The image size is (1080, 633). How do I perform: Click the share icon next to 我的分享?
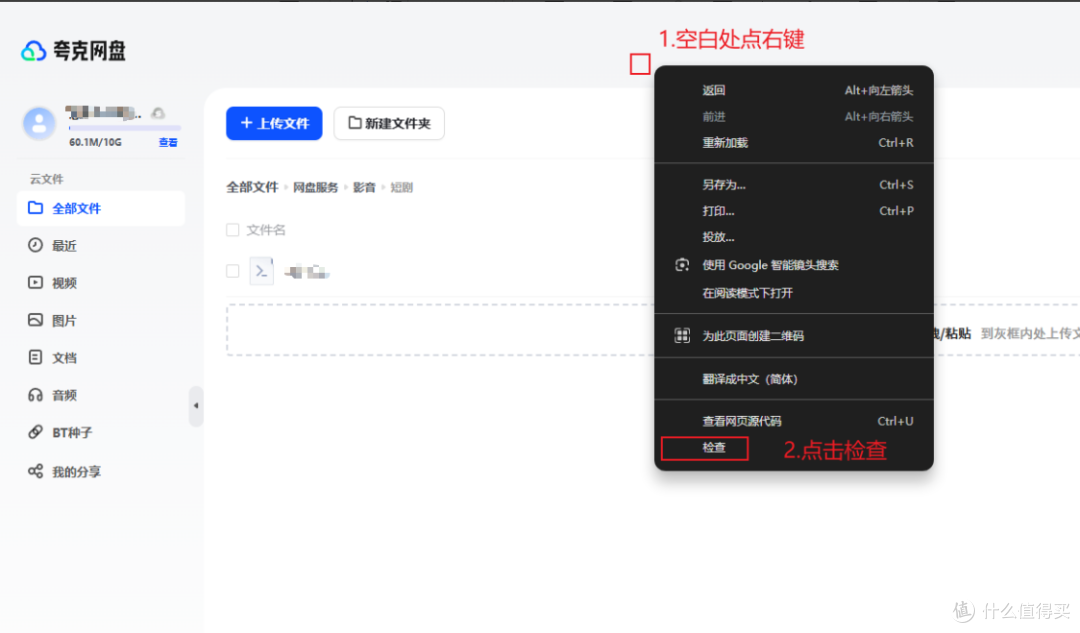pyautogui.click(x=35, y=471)
